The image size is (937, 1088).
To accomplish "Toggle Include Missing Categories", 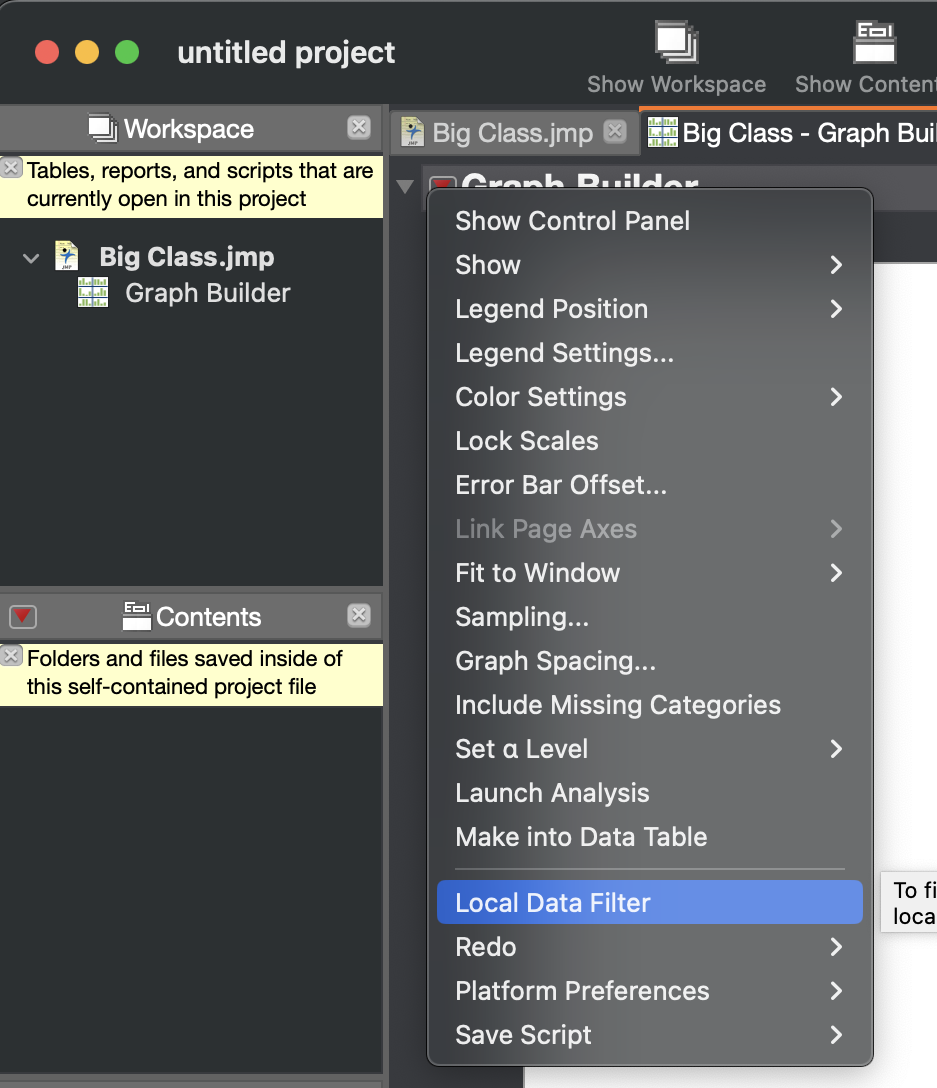I will point(617,705).
